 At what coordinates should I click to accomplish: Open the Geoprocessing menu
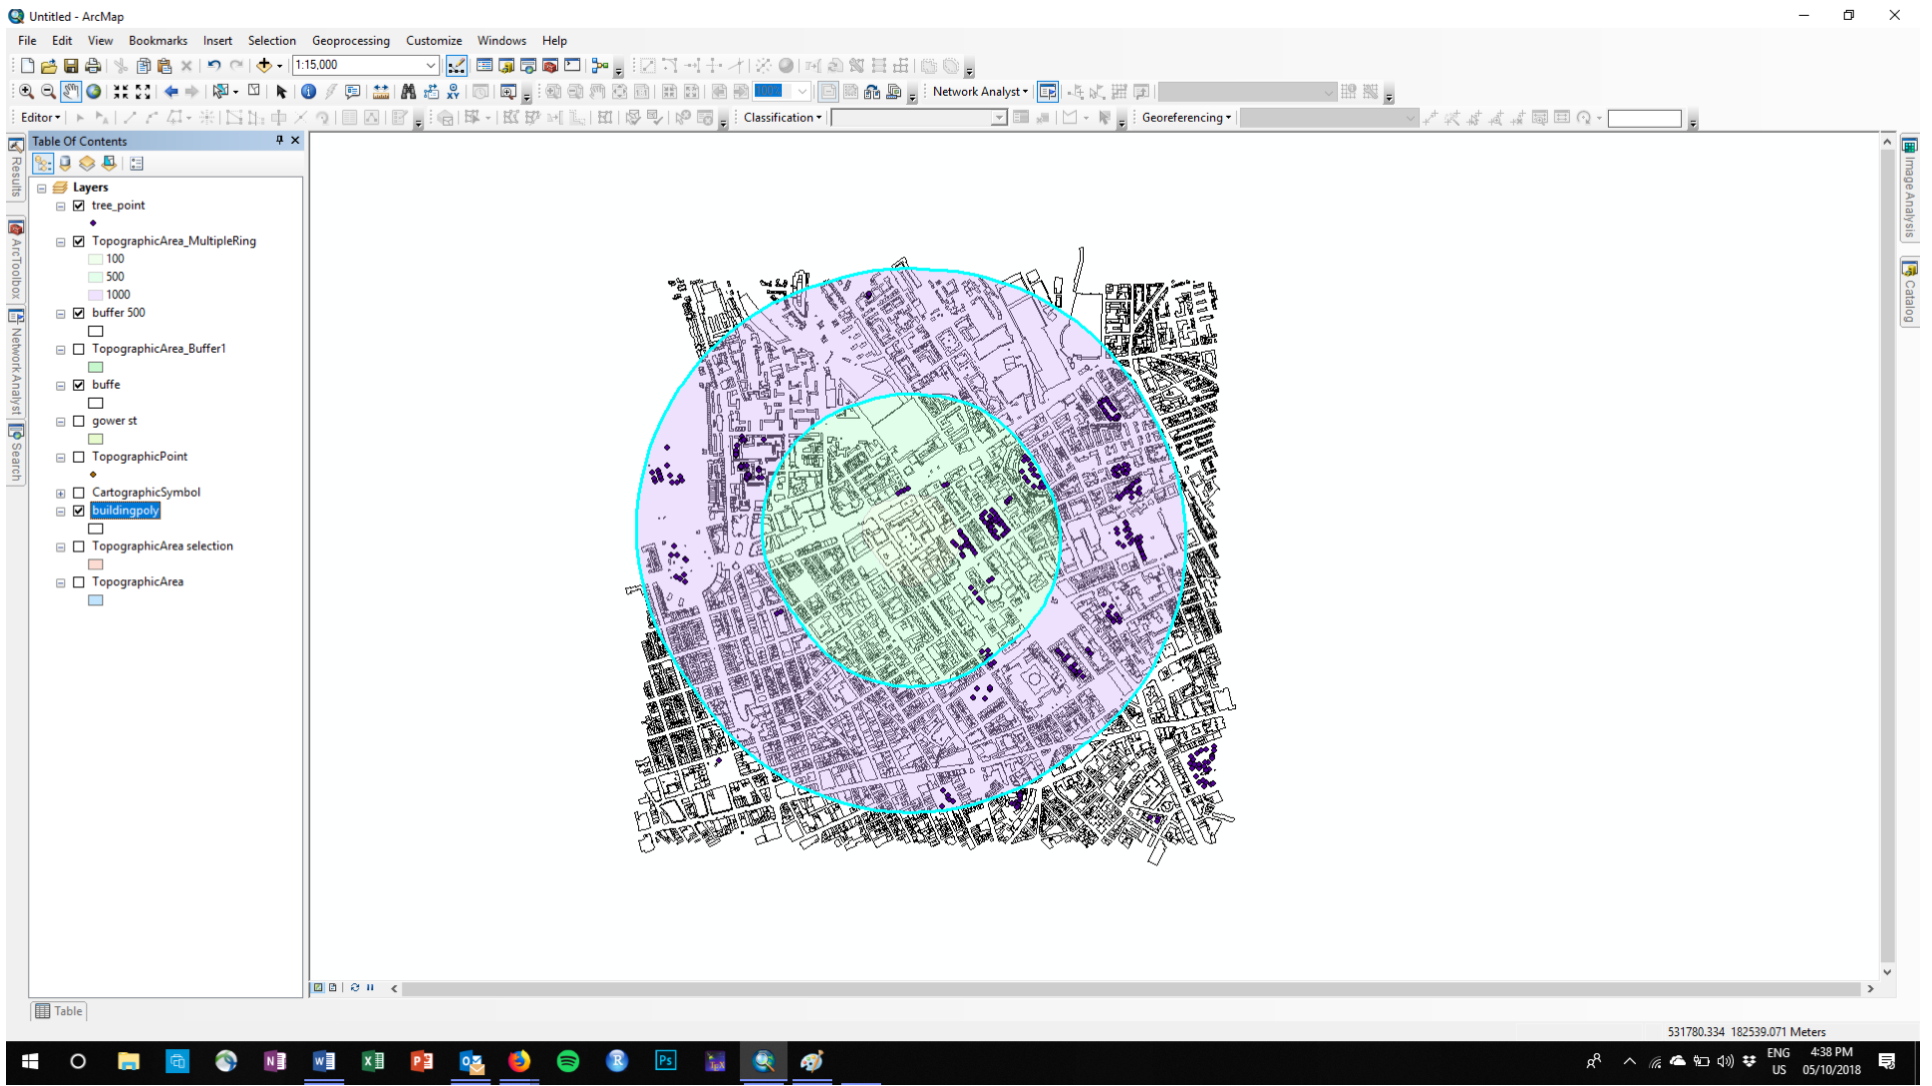coord(351,40)
